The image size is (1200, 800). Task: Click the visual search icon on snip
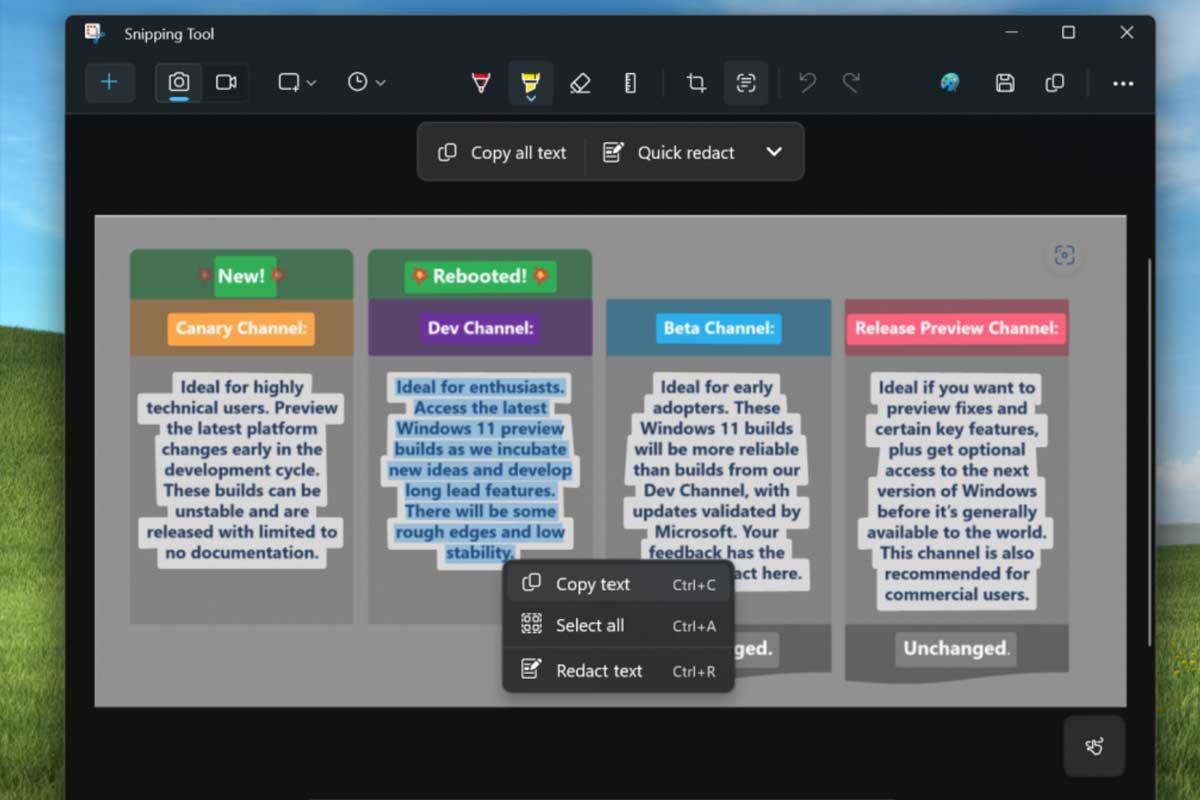point(1064,256)
